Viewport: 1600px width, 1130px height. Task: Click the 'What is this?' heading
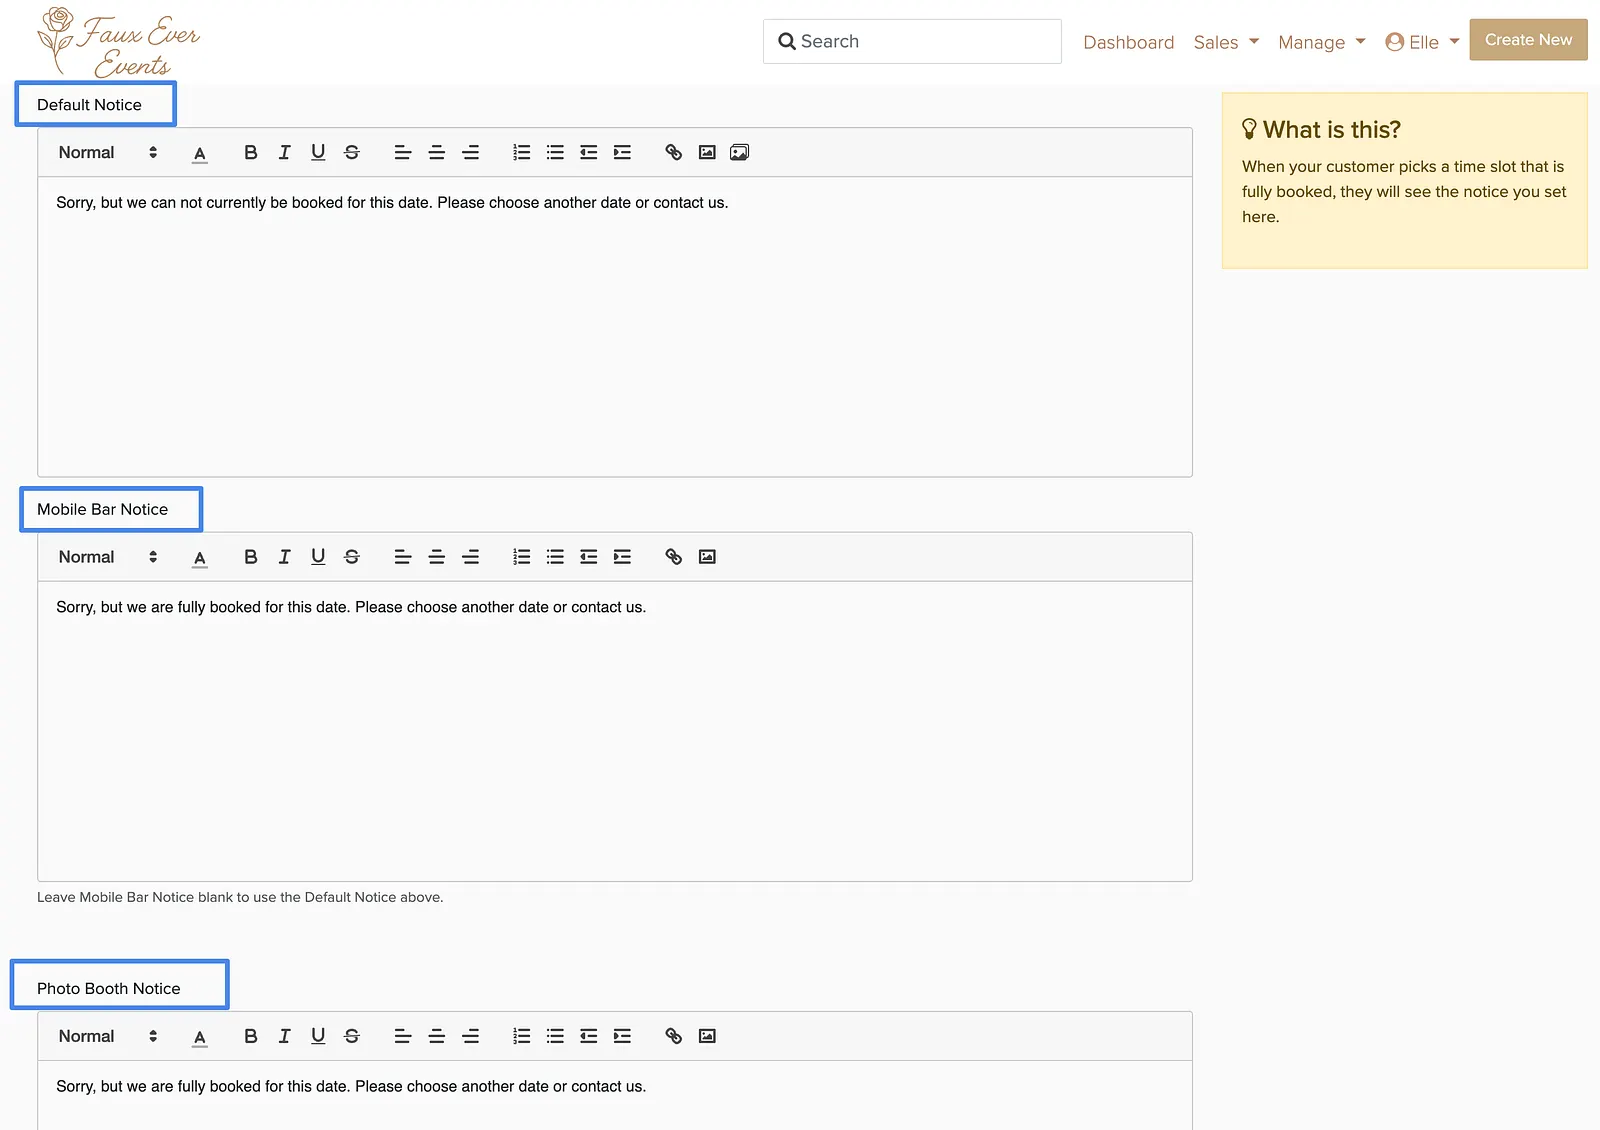coord(1321,130)
